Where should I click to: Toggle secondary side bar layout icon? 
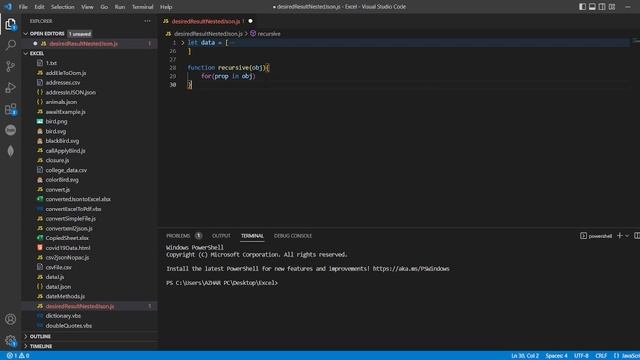pos(602,7)
